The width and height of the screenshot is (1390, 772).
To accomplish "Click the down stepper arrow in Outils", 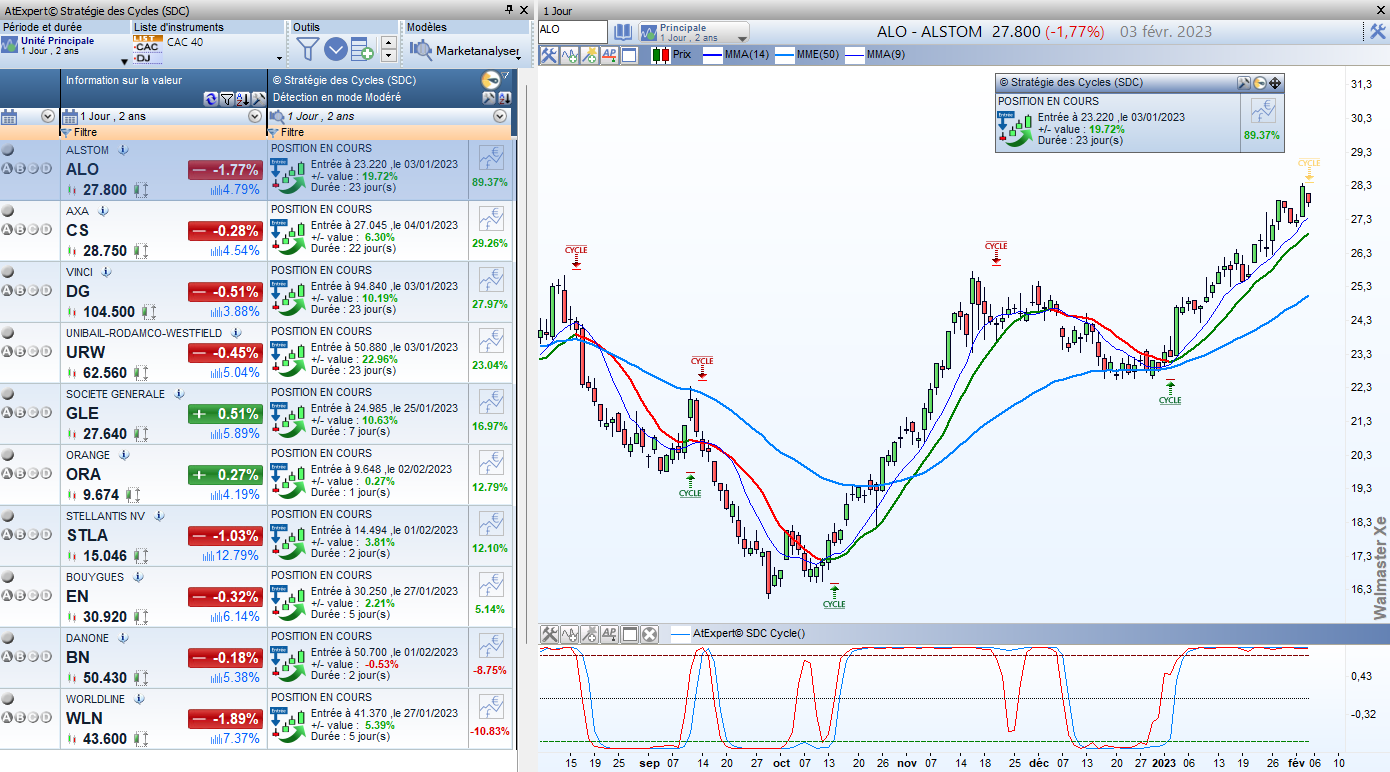I will 388,55.
